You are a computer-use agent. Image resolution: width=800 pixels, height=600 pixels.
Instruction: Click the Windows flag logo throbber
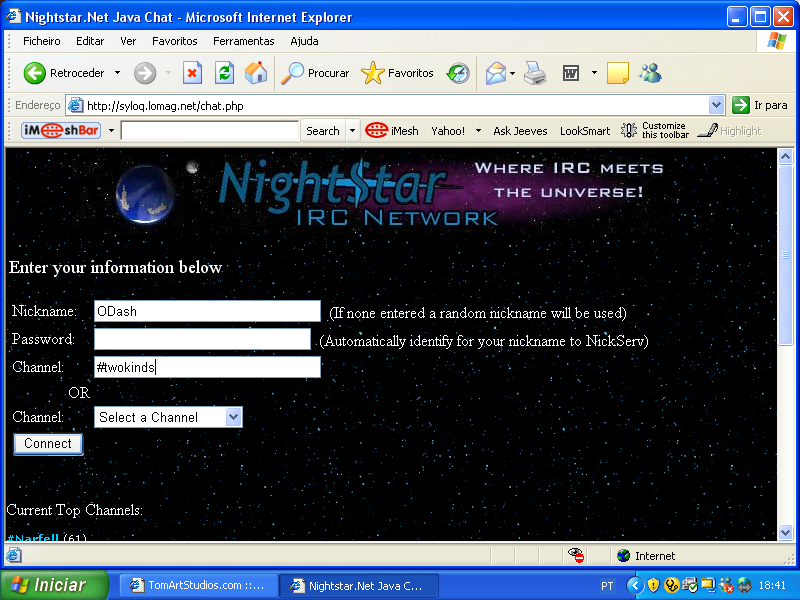(x=777, y=41)
